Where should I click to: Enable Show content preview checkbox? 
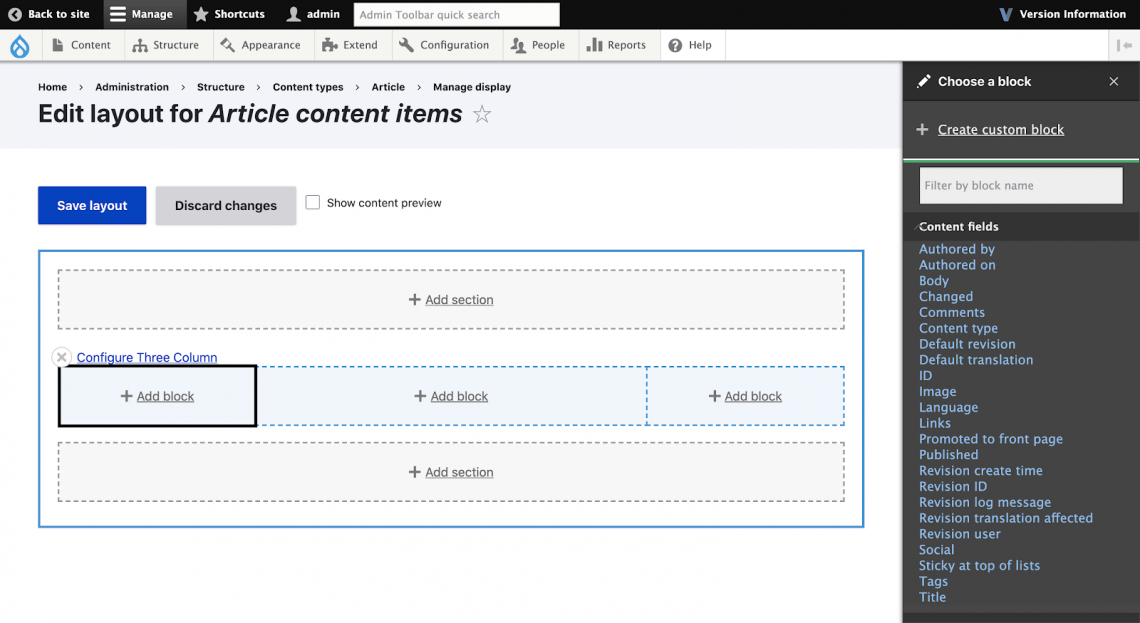(313, 202)
